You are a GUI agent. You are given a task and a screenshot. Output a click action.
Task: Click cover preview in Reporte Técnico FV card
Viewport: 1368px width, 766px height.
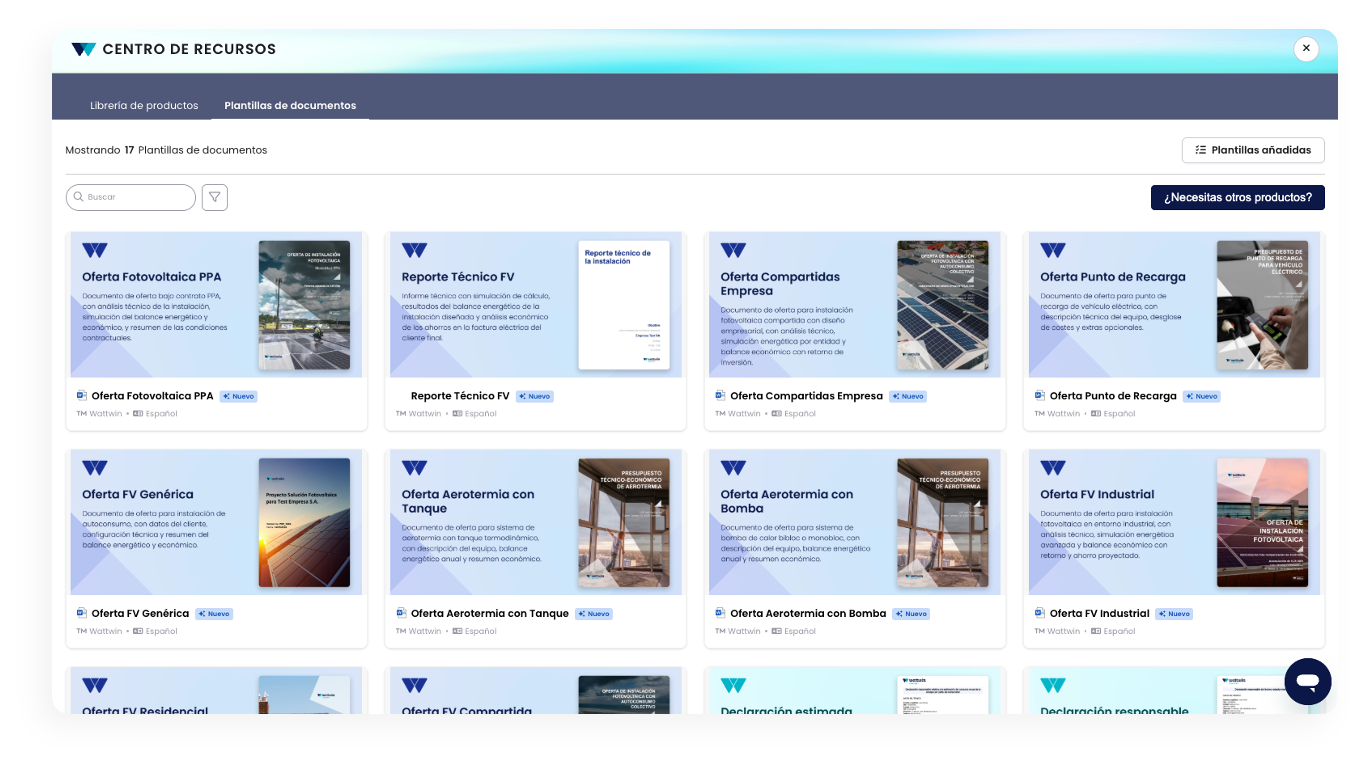(x=624, y=305)
